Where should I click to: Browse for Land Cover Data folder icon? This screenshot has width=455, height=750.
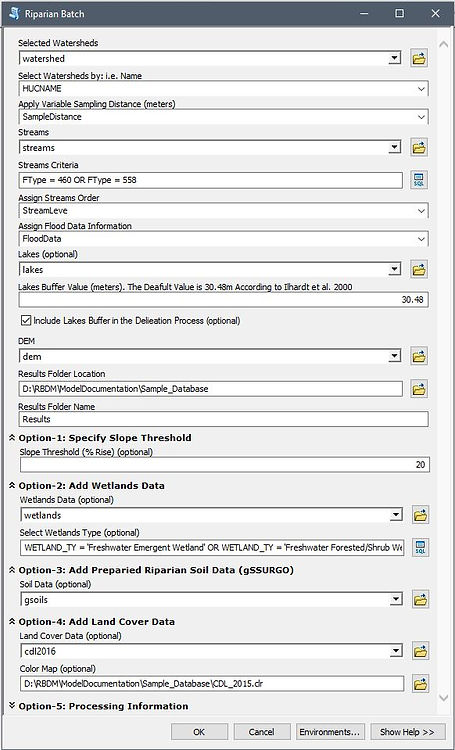420,651
